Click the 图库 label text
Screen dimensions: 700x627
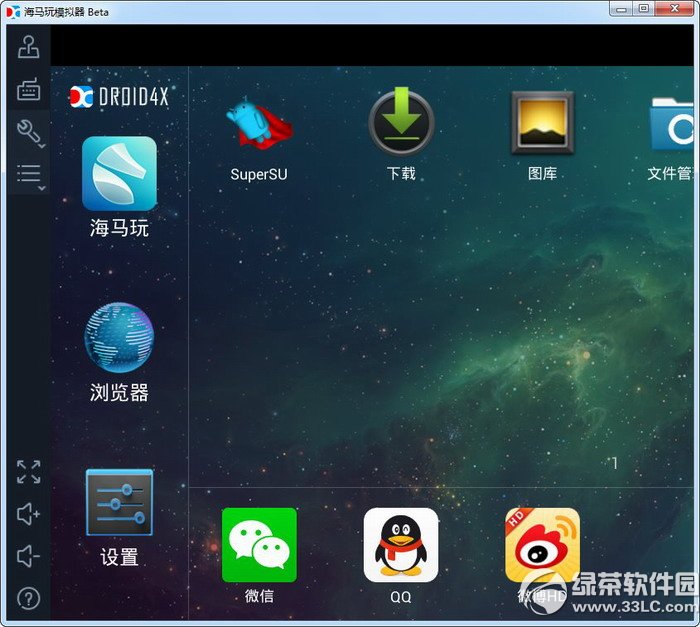542,173
